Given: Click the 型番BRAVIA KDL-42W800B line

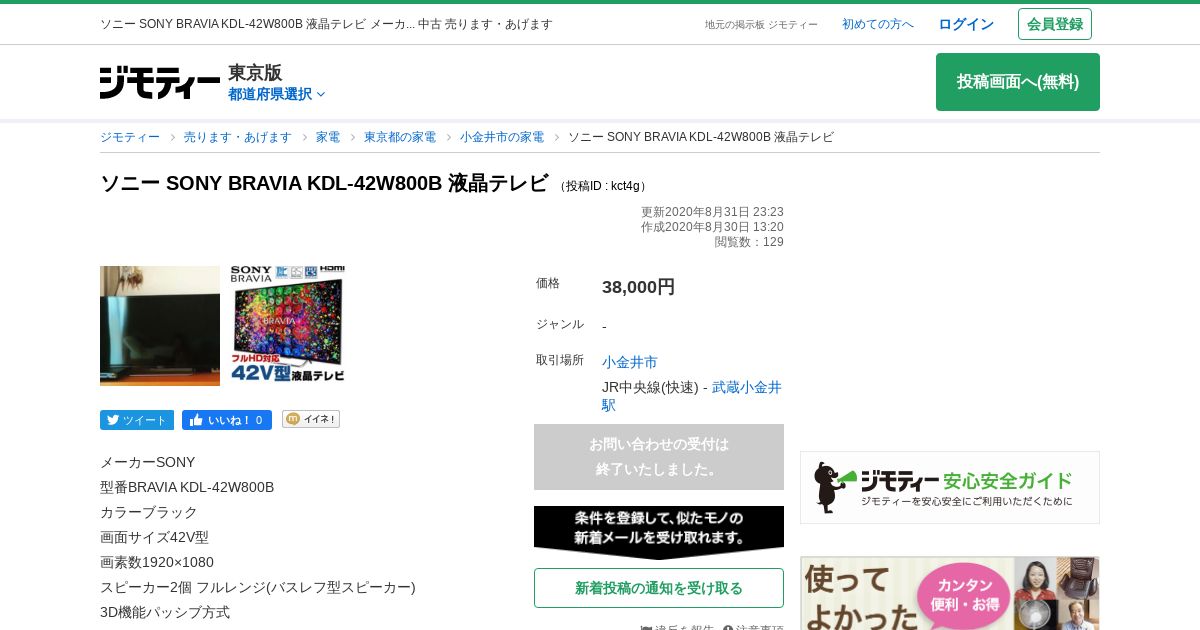Looking at the screenshot, I should (187, 487).
